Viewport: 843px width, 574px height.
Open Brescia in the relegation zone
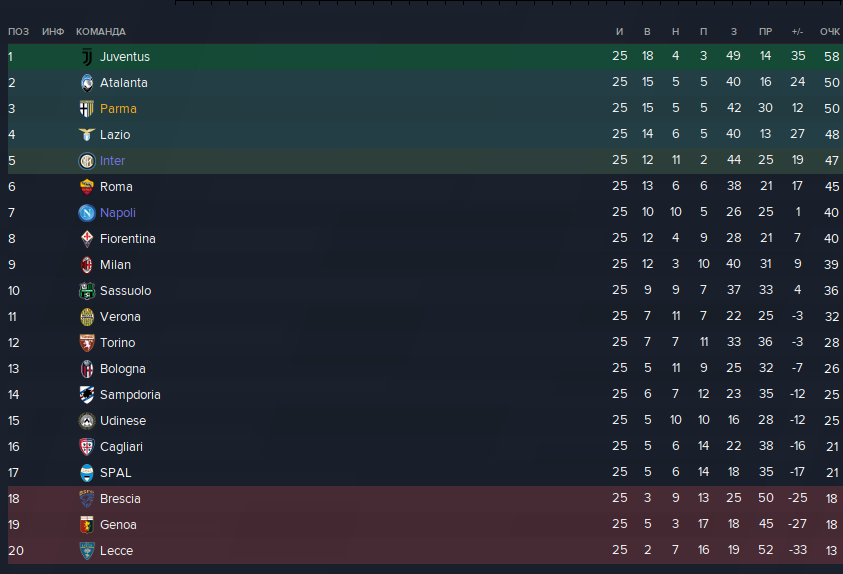[x=120, y=499]
